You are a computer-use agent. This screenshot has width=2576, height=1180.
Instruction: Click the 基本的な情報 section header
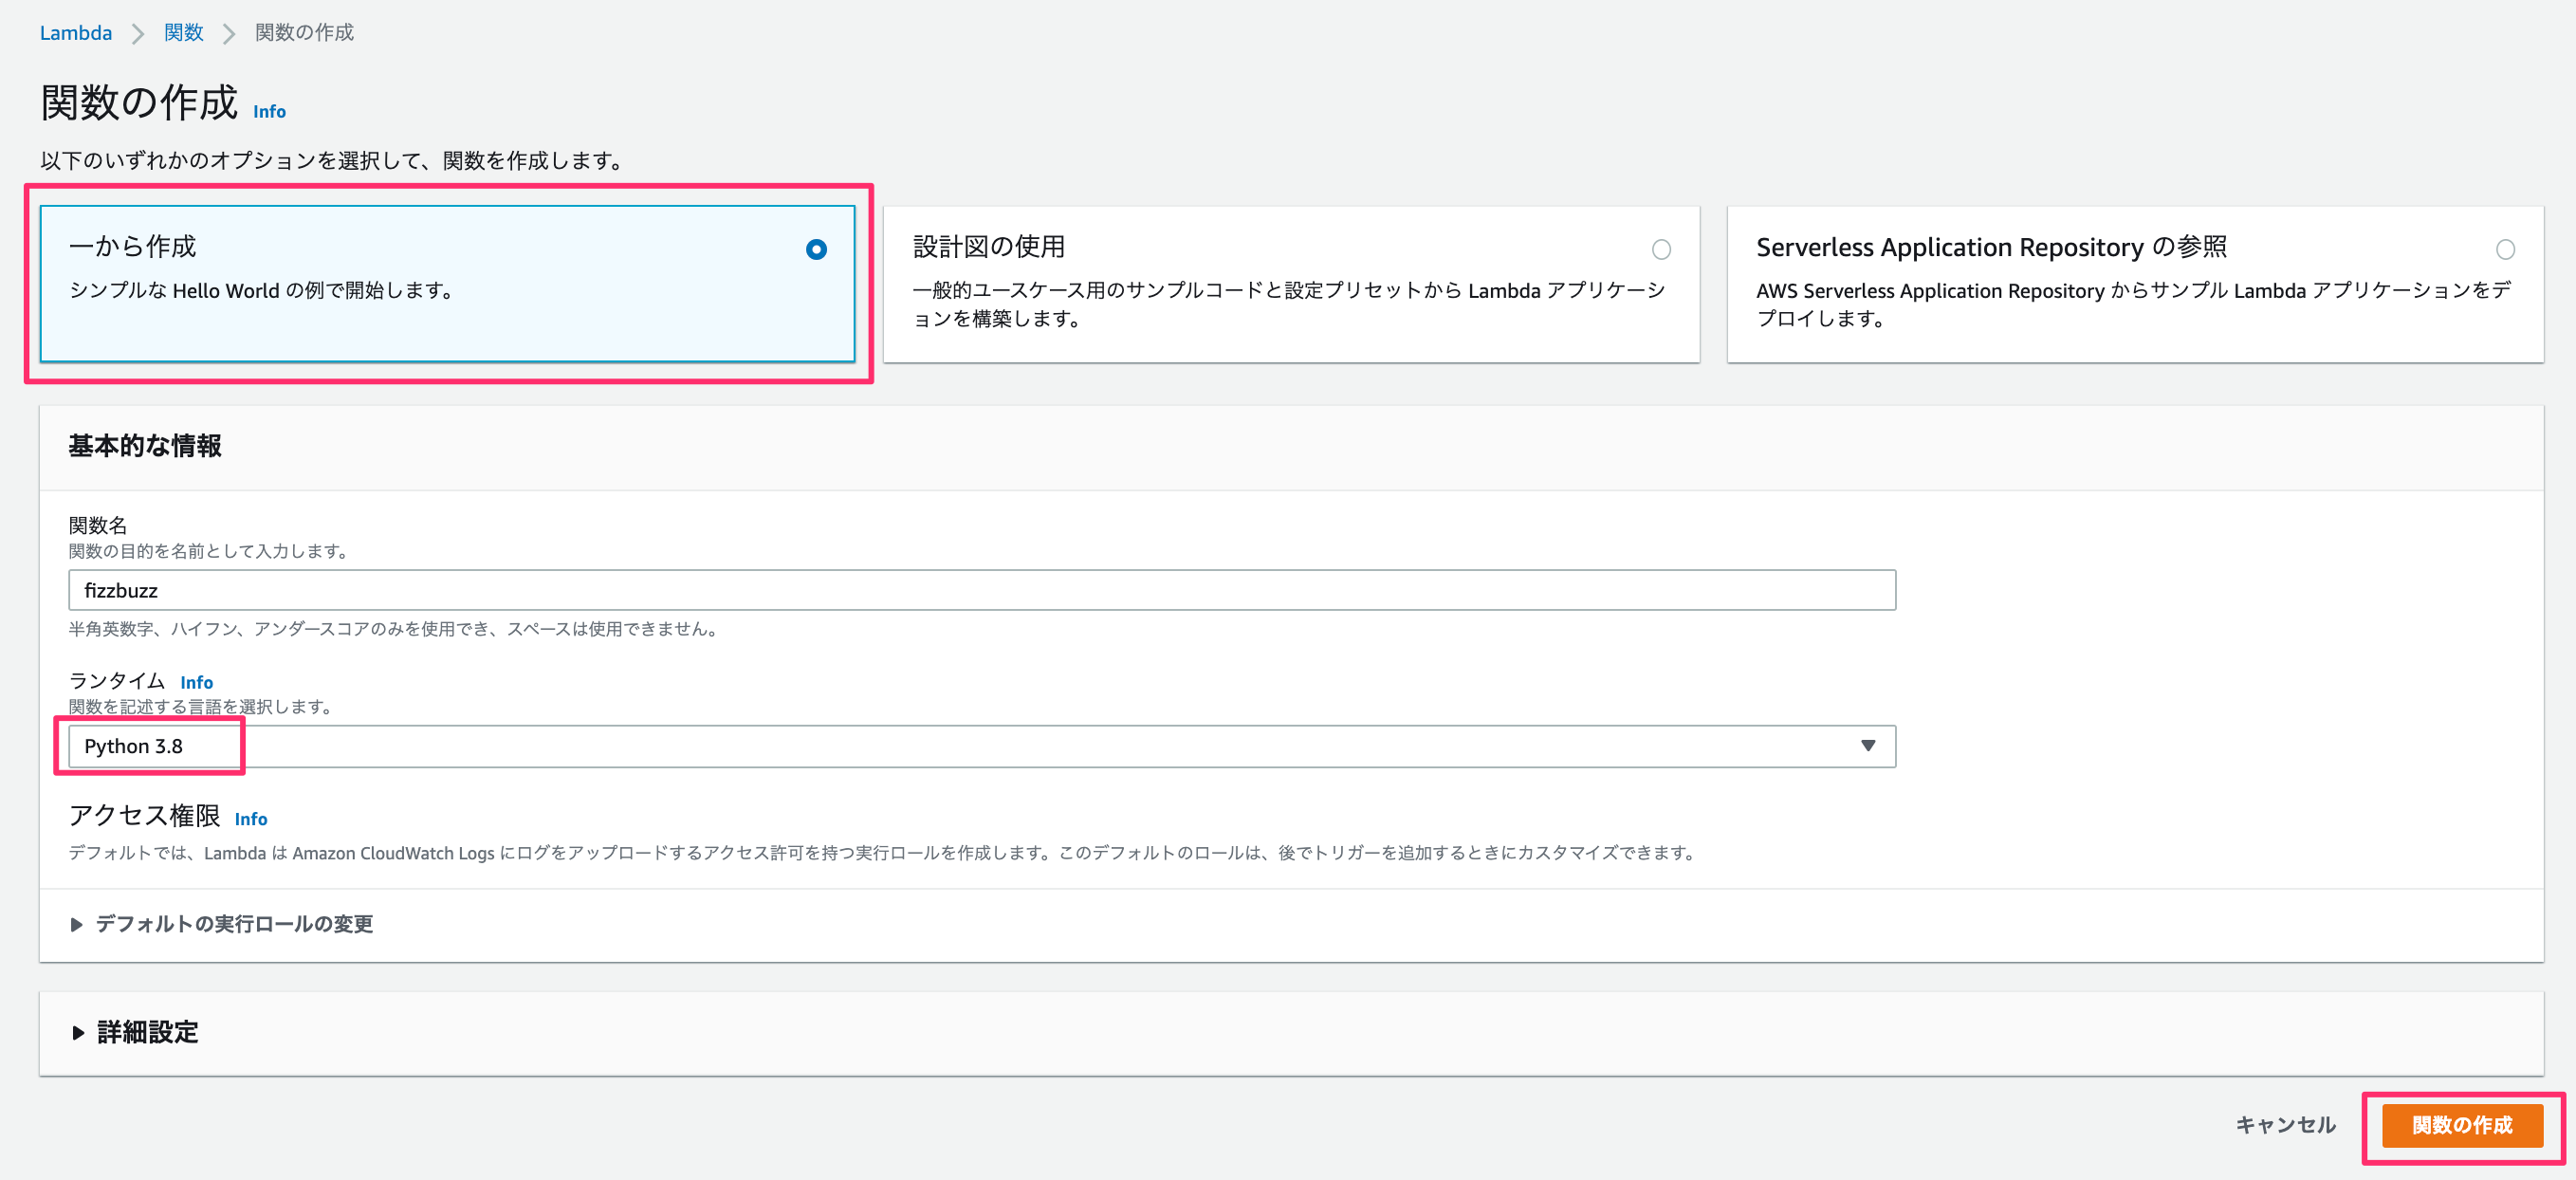point(145,446)
